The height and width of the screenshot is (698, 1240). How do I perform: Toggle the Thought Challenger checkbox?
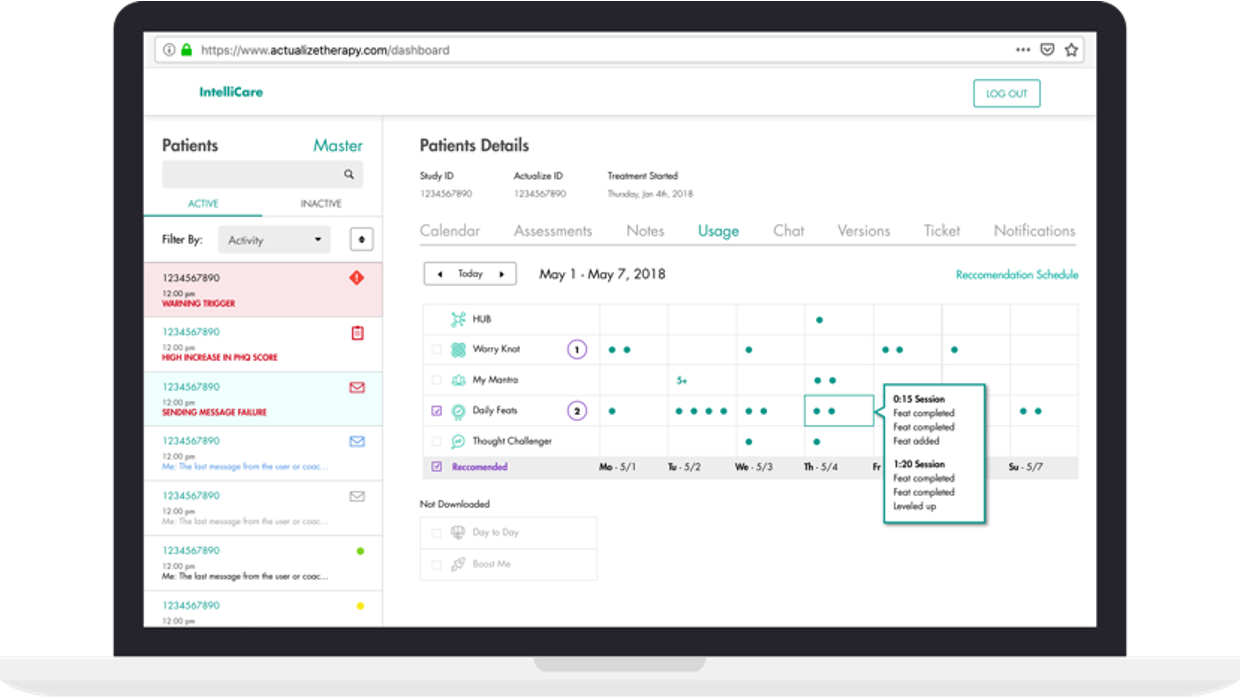coord(436,441)
